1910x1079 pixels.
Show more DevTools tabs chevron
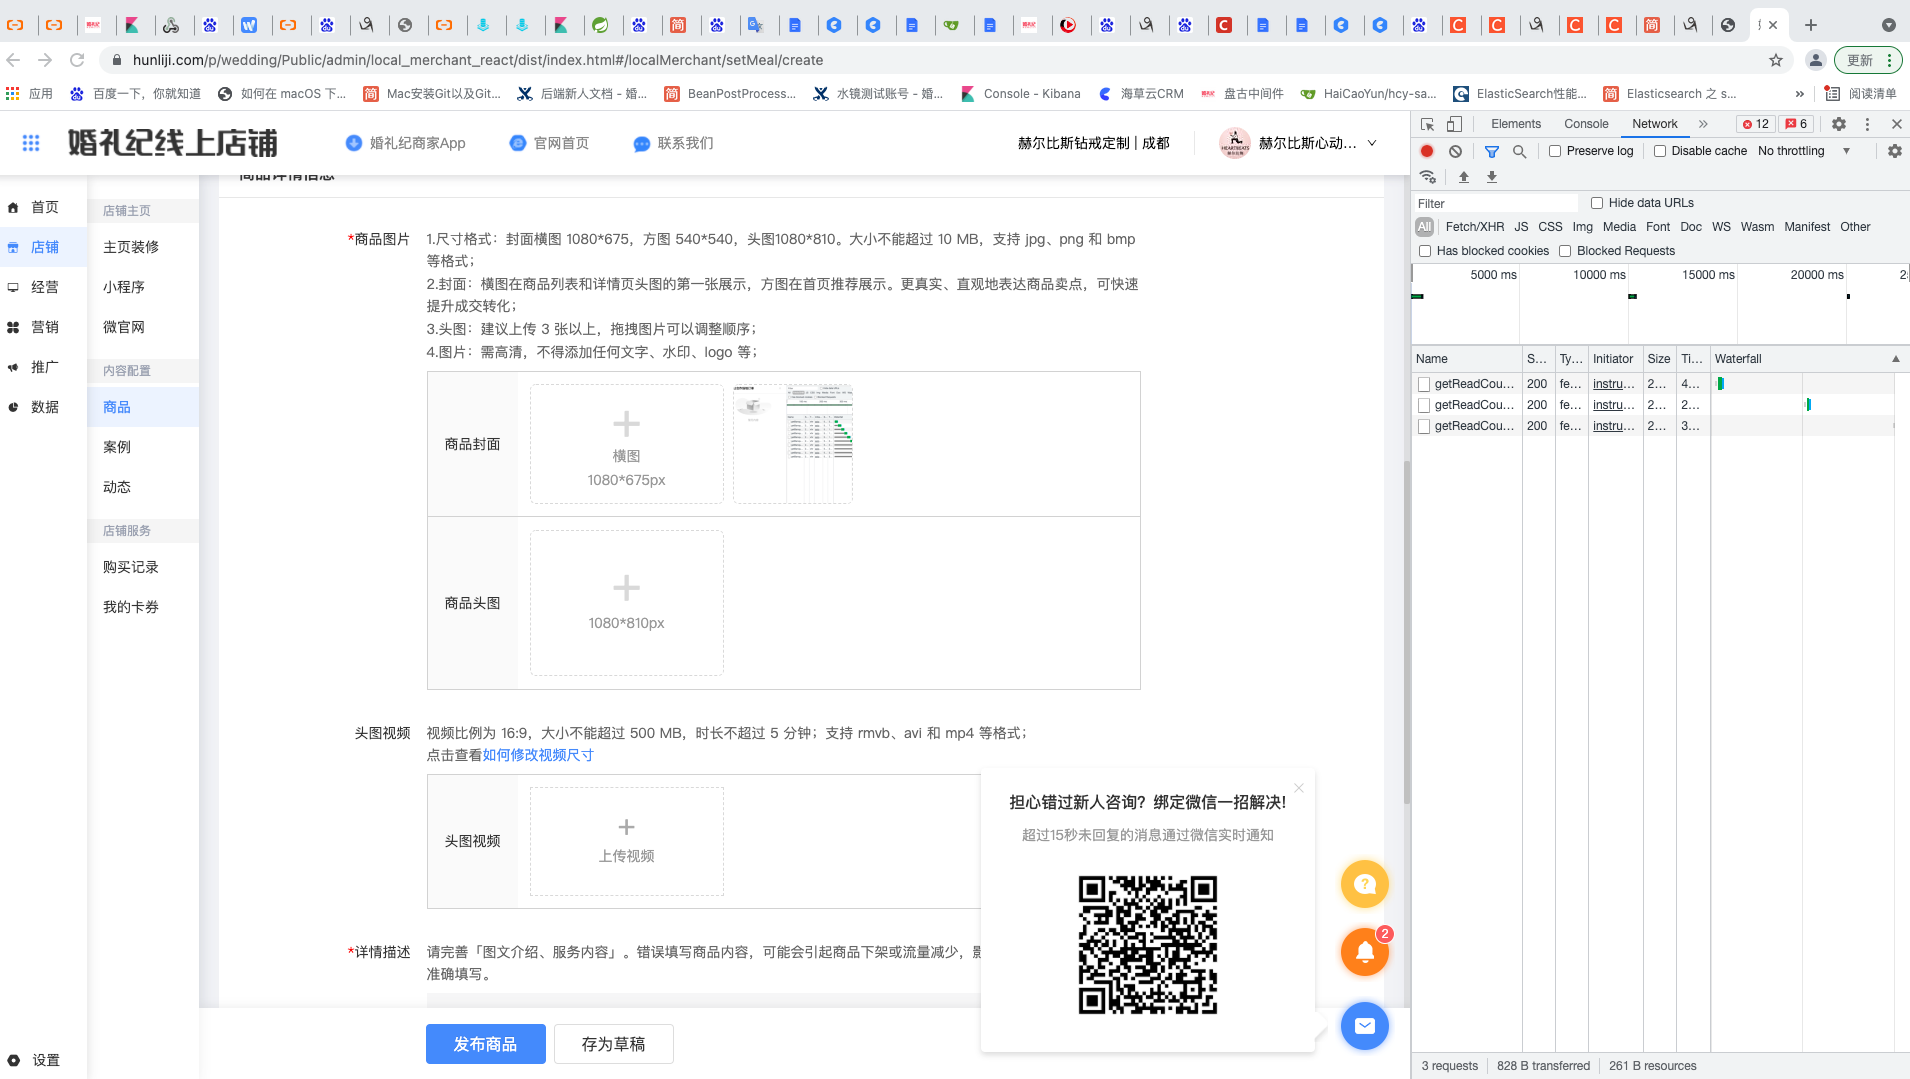pos(1703,124)
